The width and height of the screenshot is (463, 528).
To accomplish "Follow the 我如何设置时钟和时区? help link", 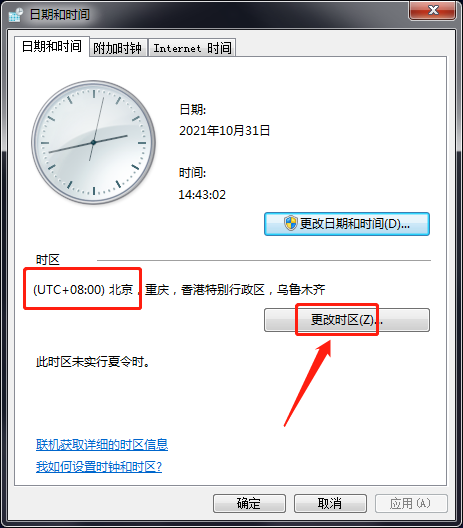I will (x=99, y=467).
